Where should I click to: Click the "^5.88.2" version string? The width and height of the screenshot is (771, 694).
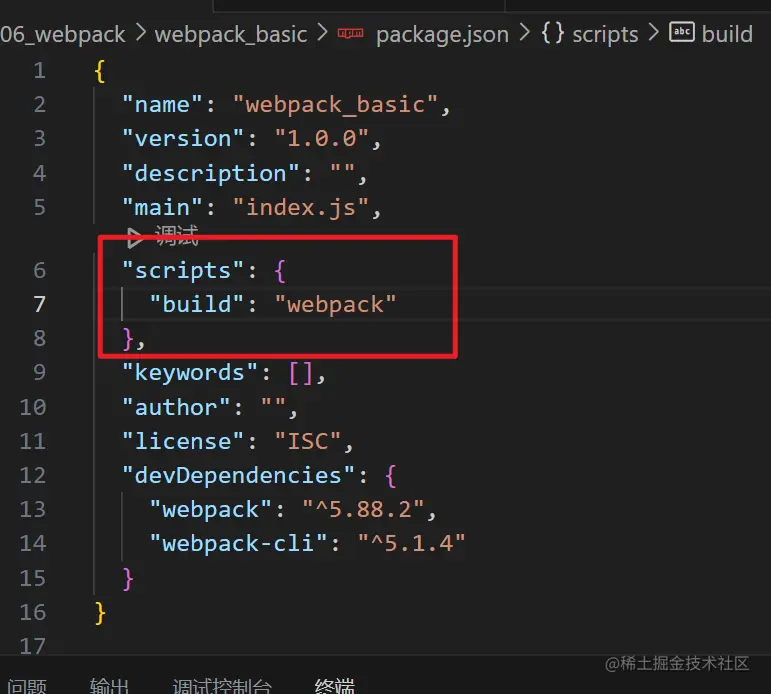363,510
